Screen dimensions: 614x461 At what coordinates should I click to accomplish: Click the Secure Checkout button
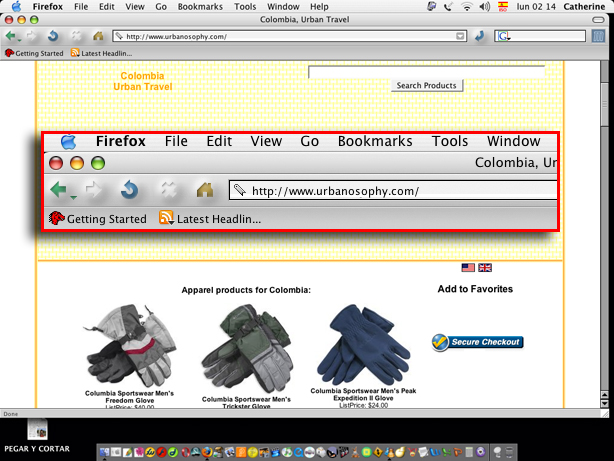point(477,342)
